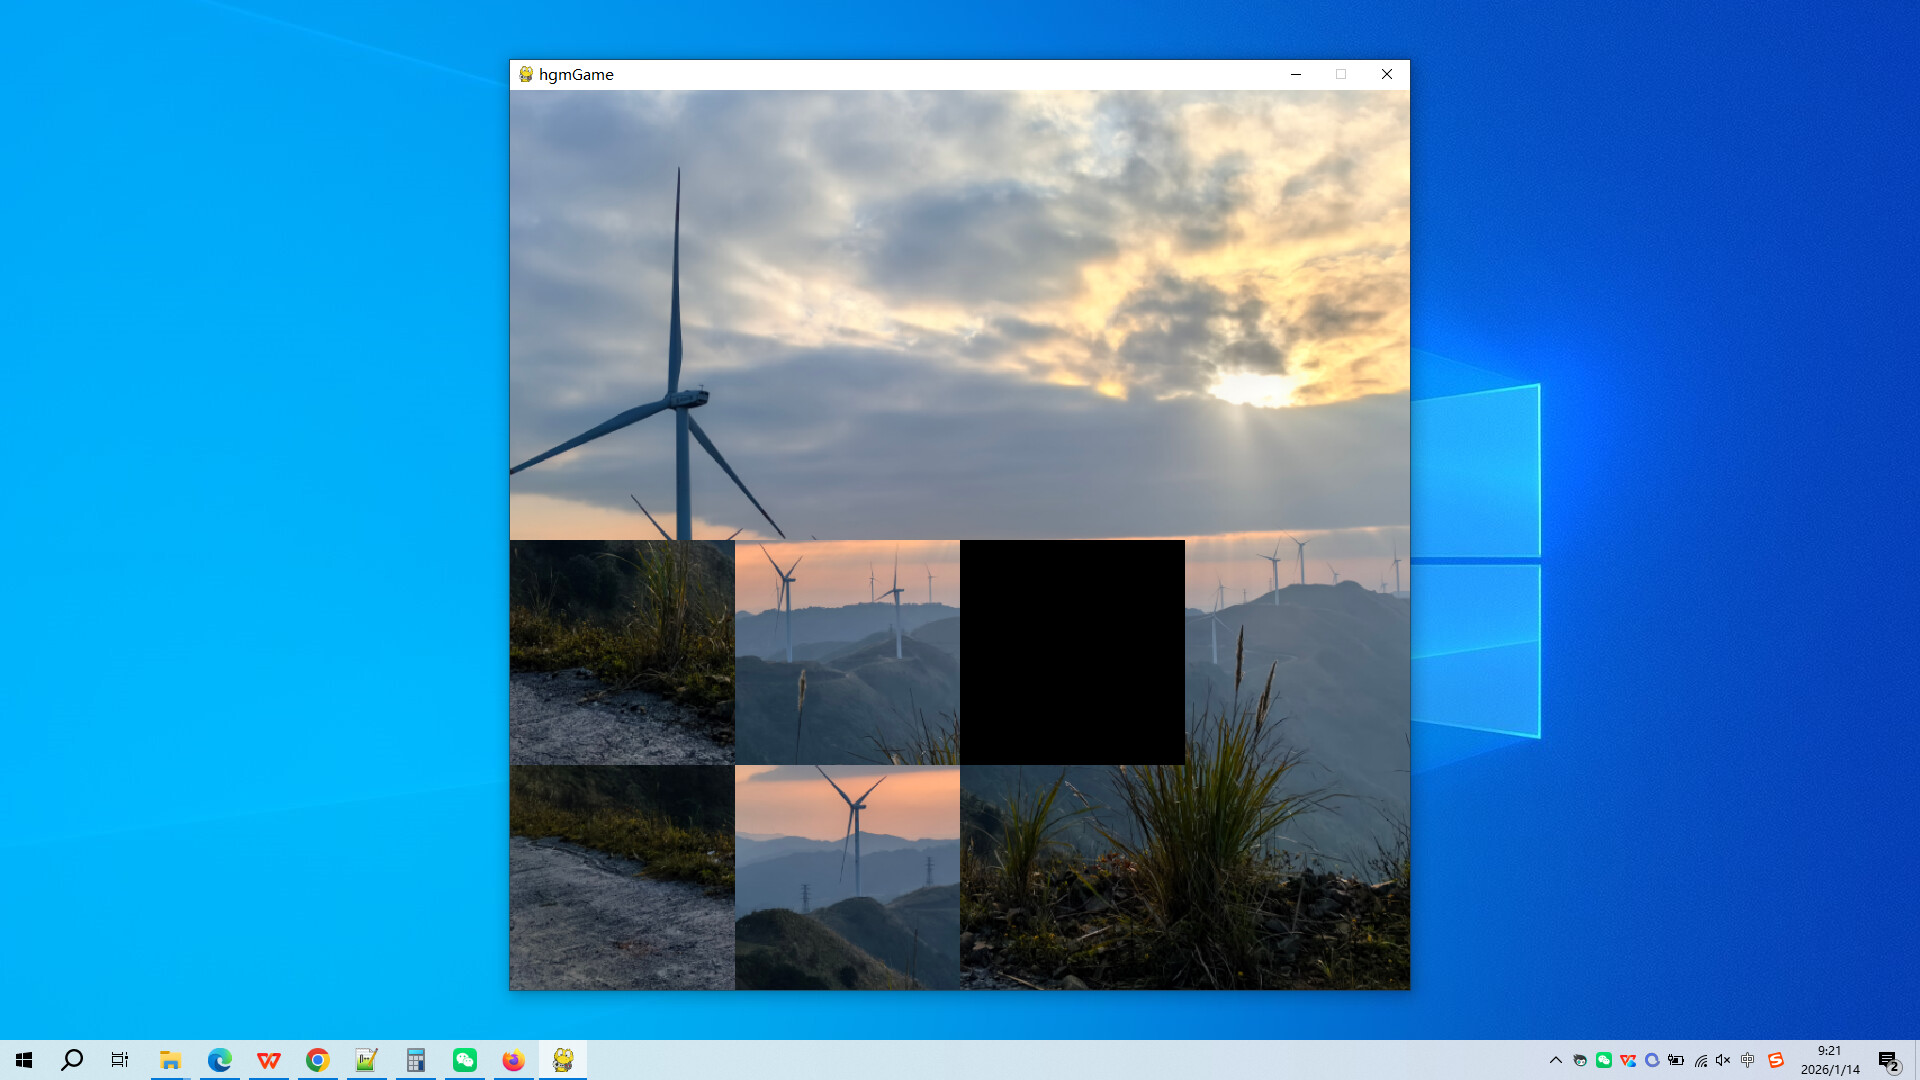The height and width of the screenshot is (1080, 1920).
Task: Select the hgmGame icon on the taskbar
Action: tap(563, 1059)
